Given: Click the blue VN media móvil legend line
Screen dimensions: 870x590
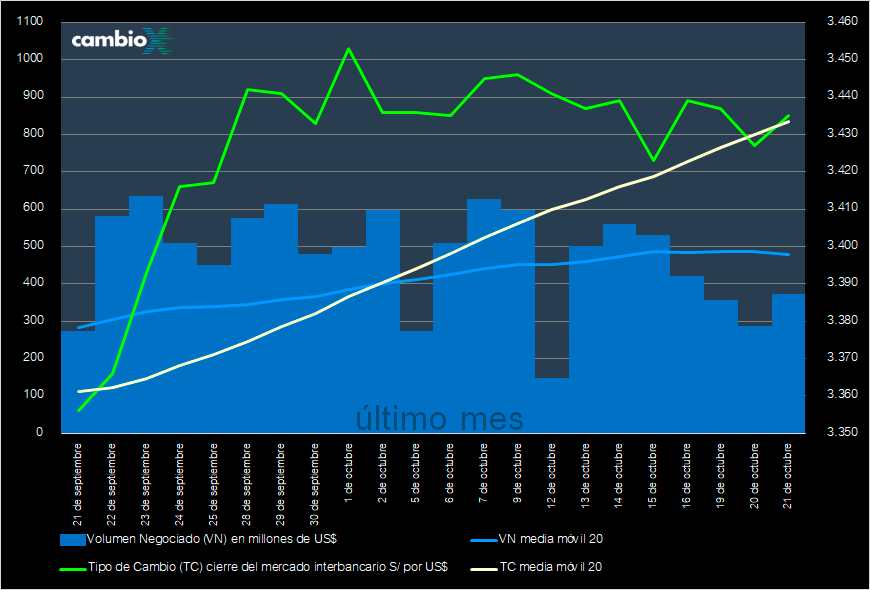Looking at the screenshot, I should 484,539.
